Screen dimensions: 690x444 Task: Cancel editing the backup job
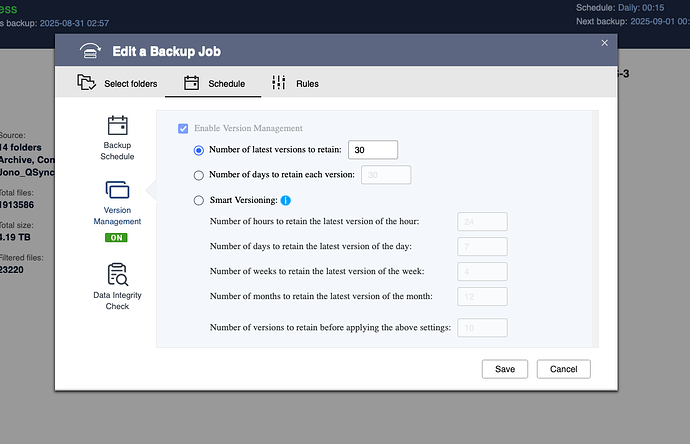click(x=564, y=369)
